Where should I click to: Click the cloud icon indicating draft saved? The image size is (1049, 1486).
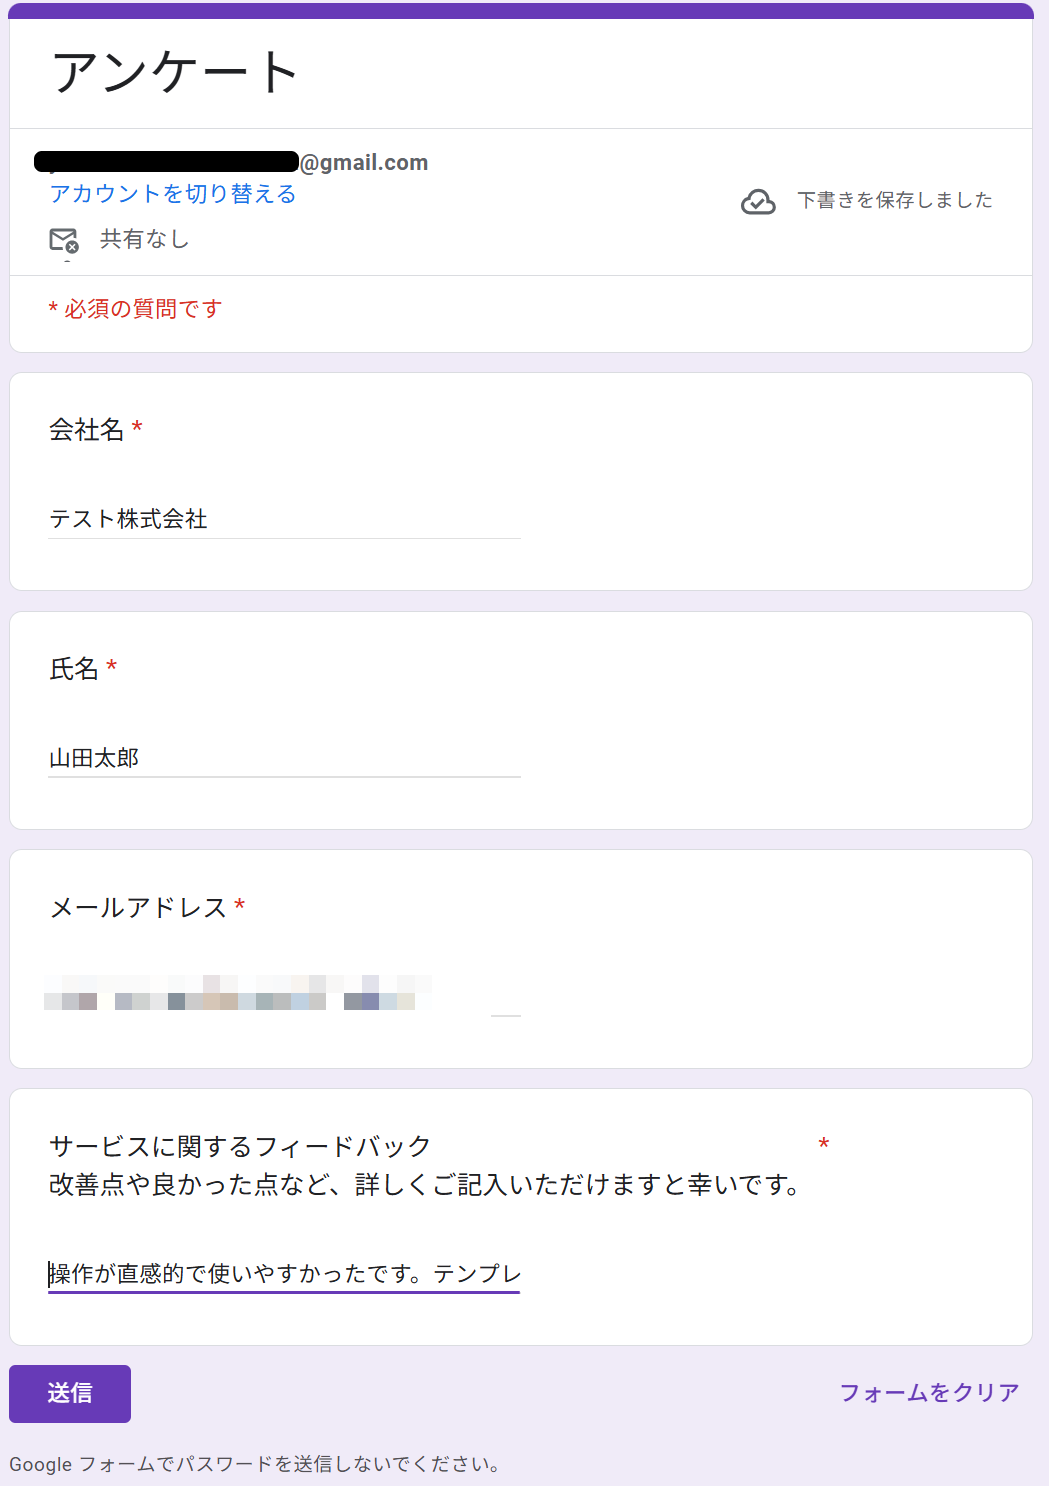pos(759,202)
